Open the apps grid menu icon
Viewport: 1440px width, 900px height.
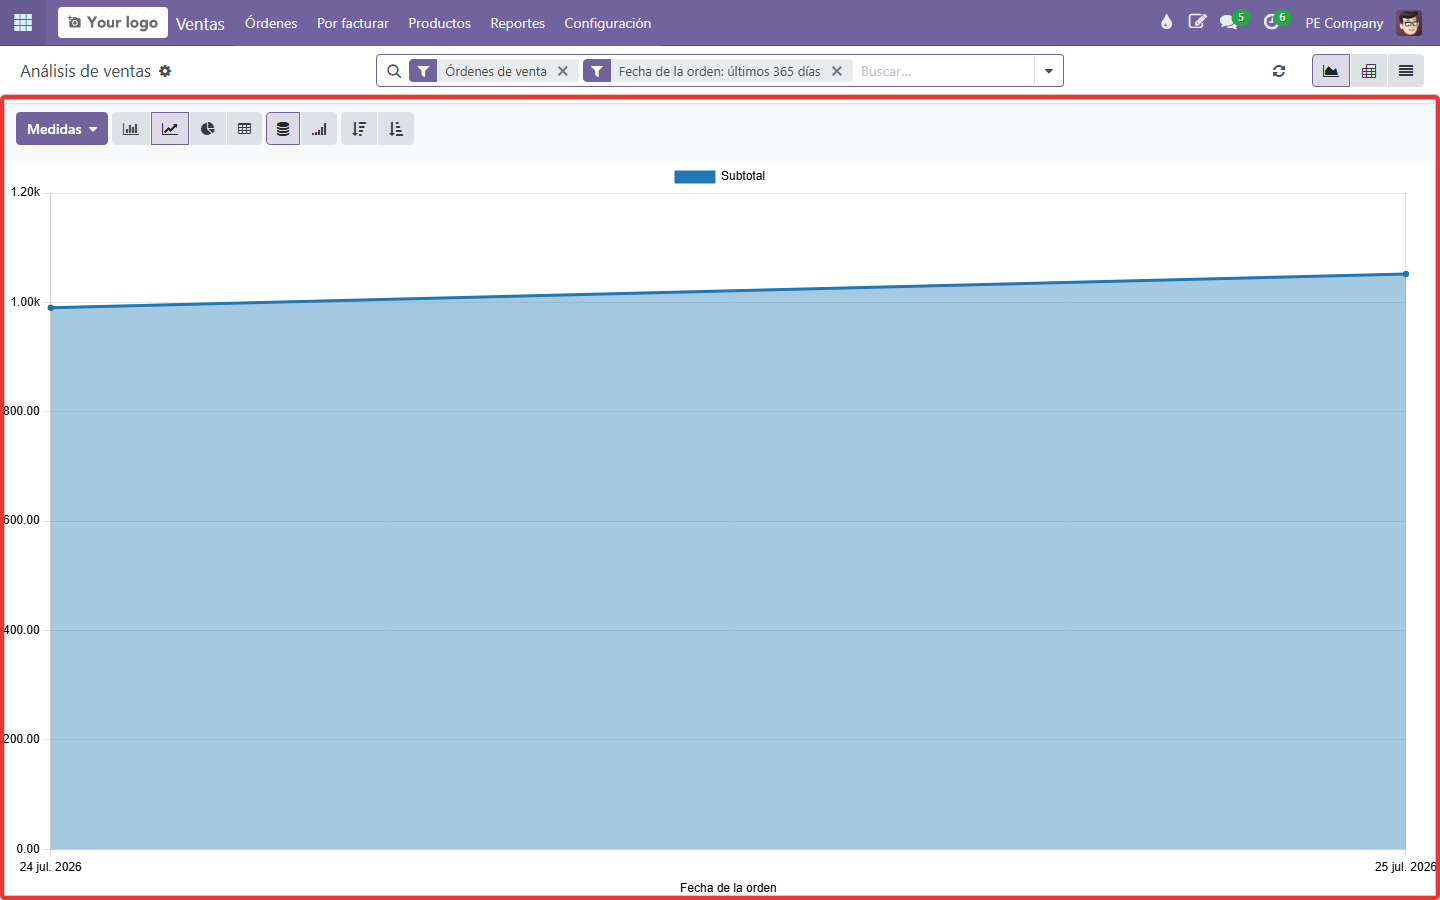23,22
